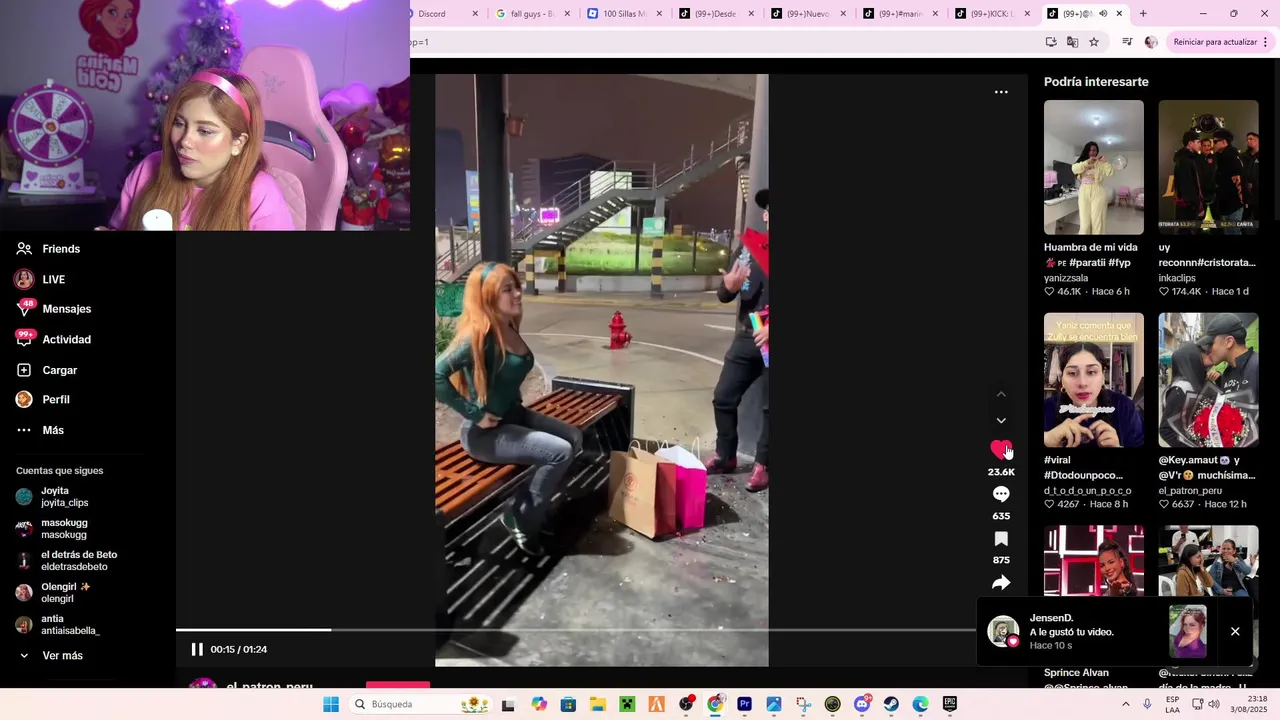Open the Windows Start menu
The height and width of the screenshot is (720, 1280).
click(x=331, y=704)
